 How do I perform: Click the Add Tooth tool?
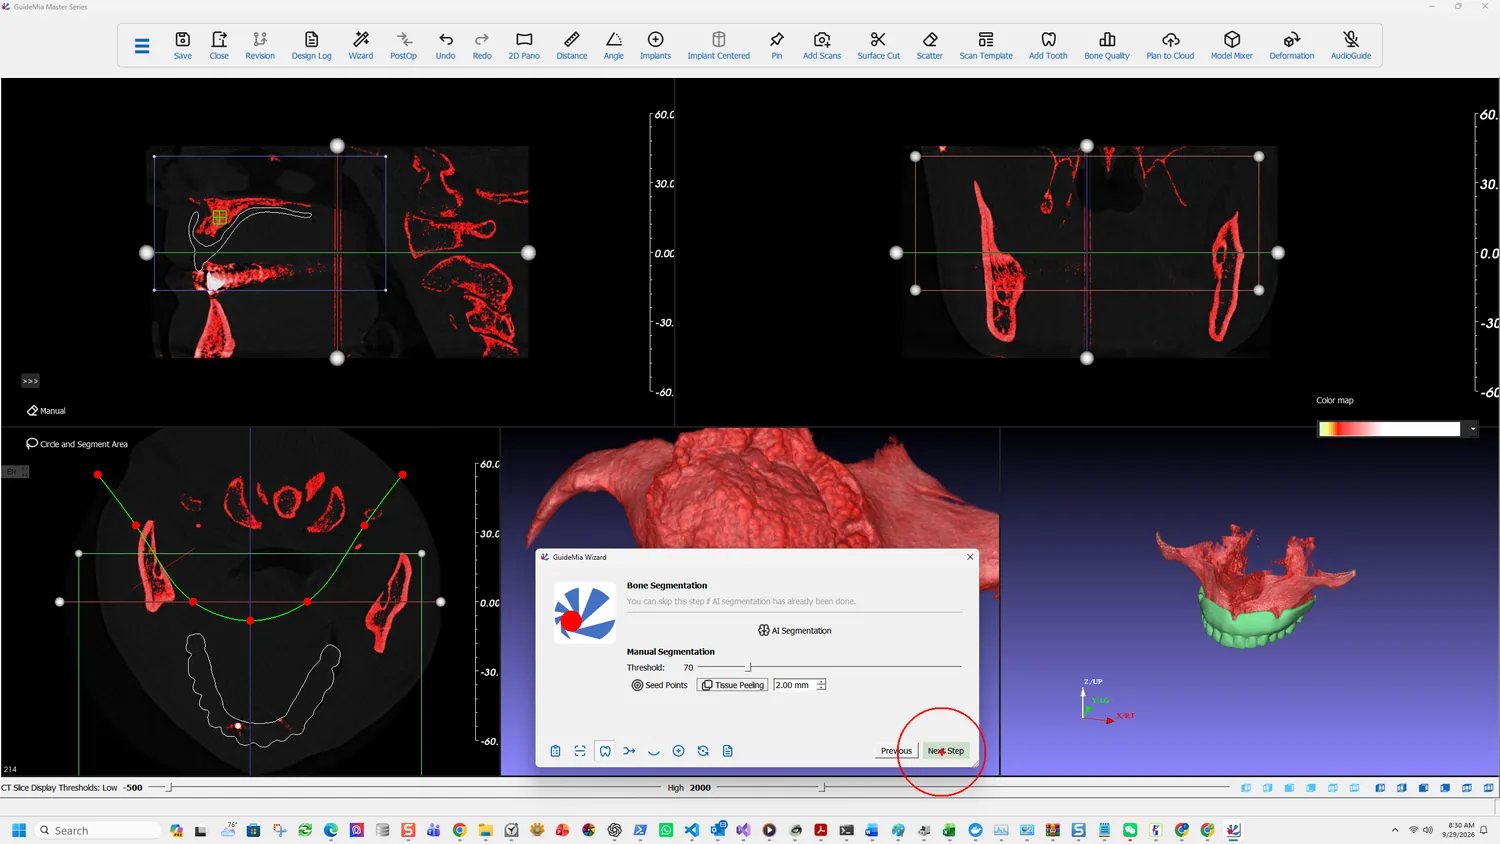pos(1048,45)
